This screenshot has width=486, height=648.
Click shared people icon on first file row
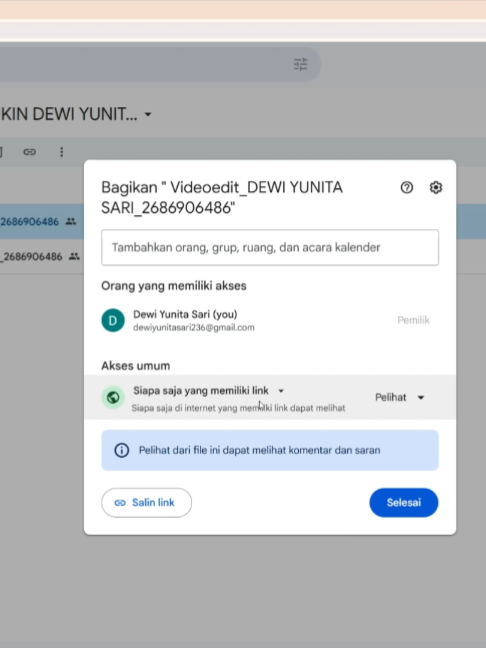(x=71, y=222)
